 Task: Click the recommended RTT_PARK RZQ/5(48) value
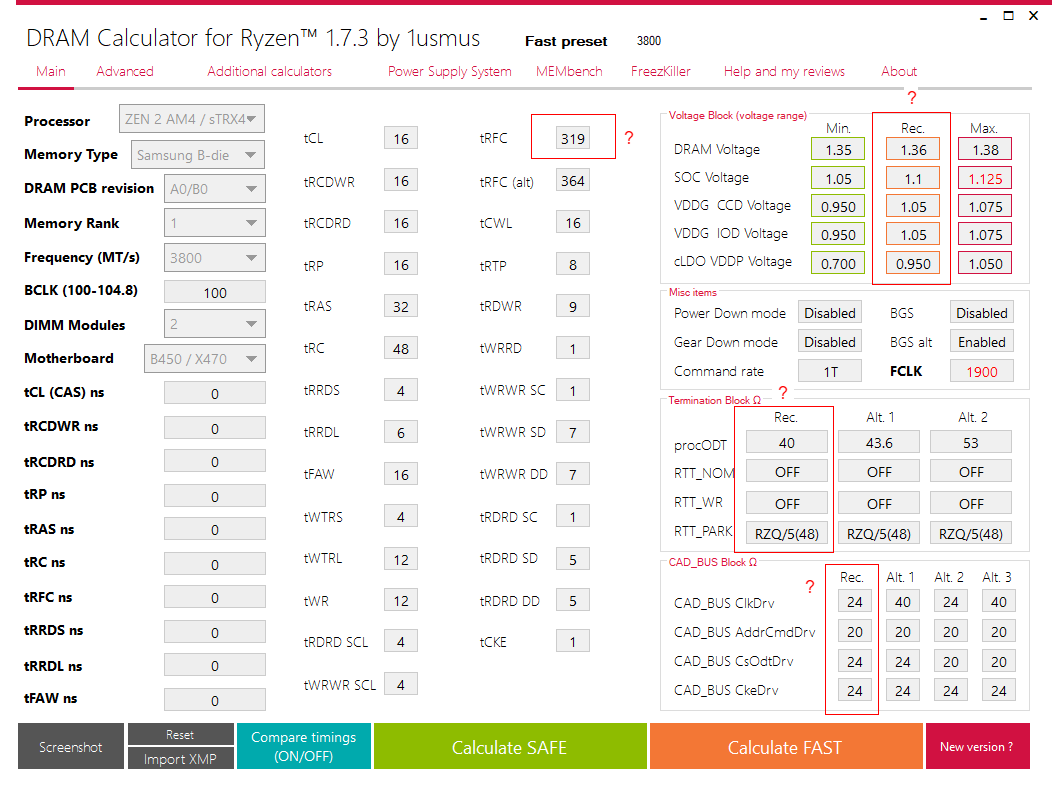[787, 533]
